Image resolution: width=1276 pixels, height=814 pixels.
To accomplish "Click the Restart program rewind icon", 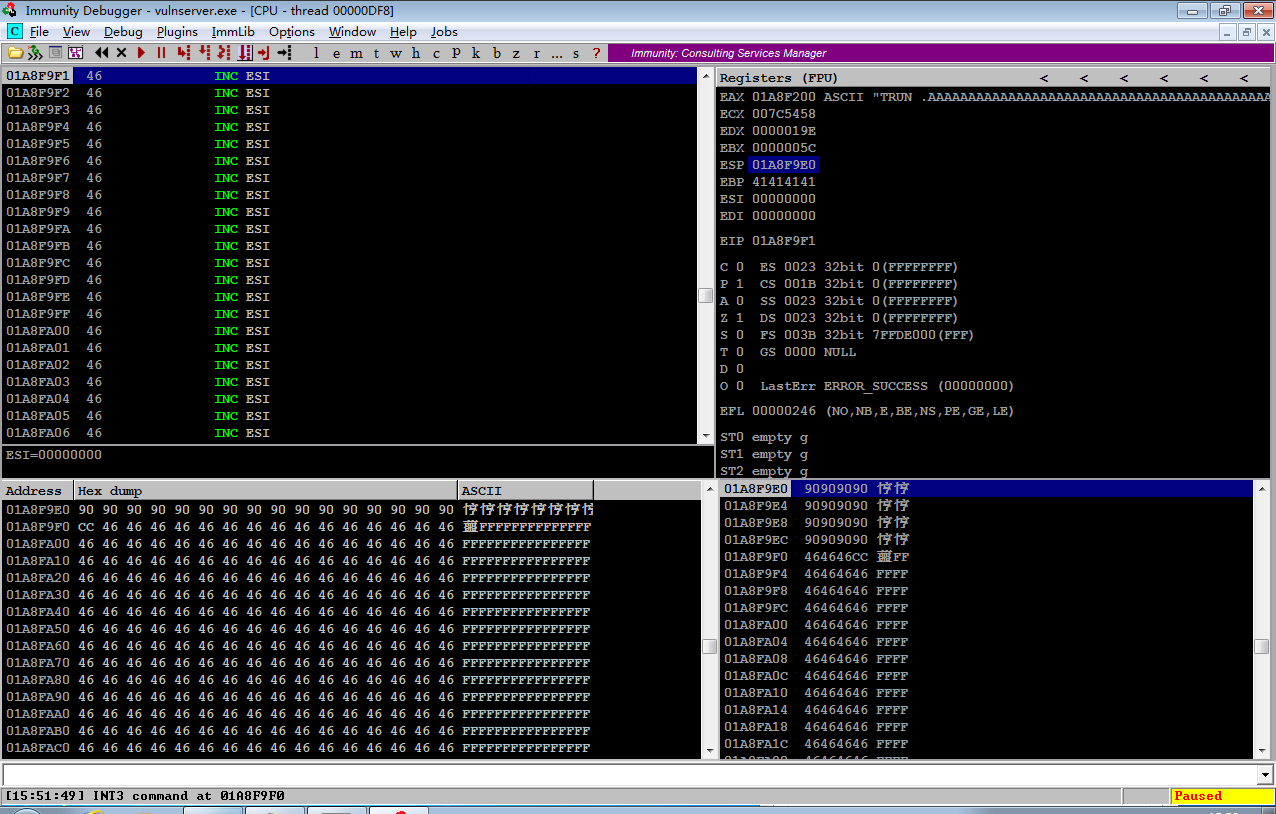I will point(102,53).
